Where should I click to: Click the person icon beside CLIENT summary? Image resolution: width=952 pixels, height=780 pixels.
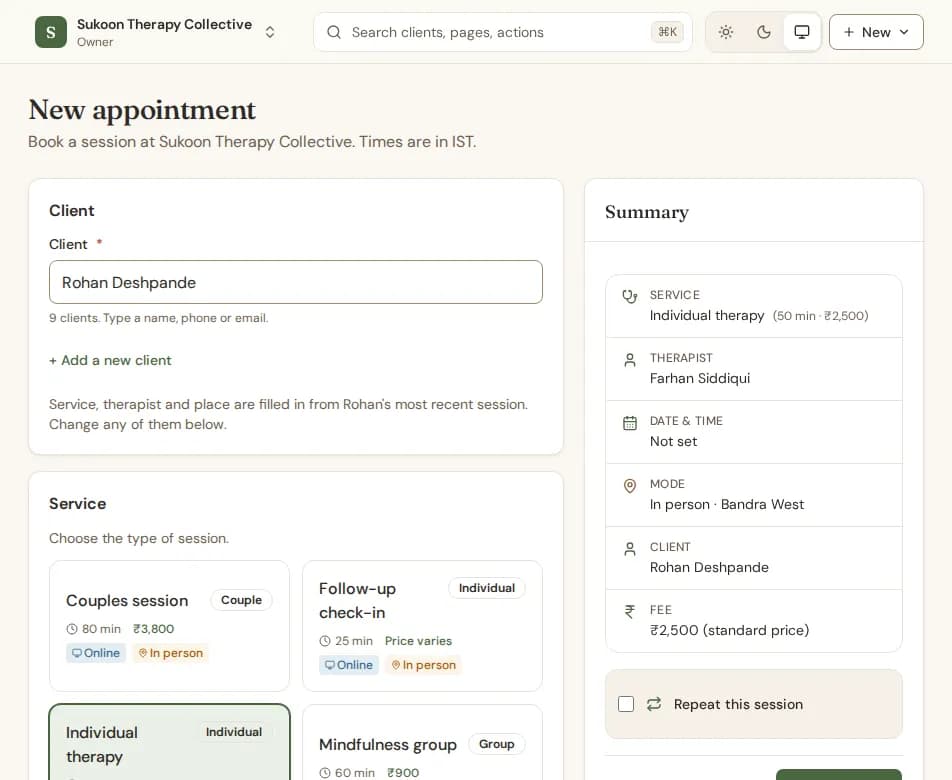(630, 549)
